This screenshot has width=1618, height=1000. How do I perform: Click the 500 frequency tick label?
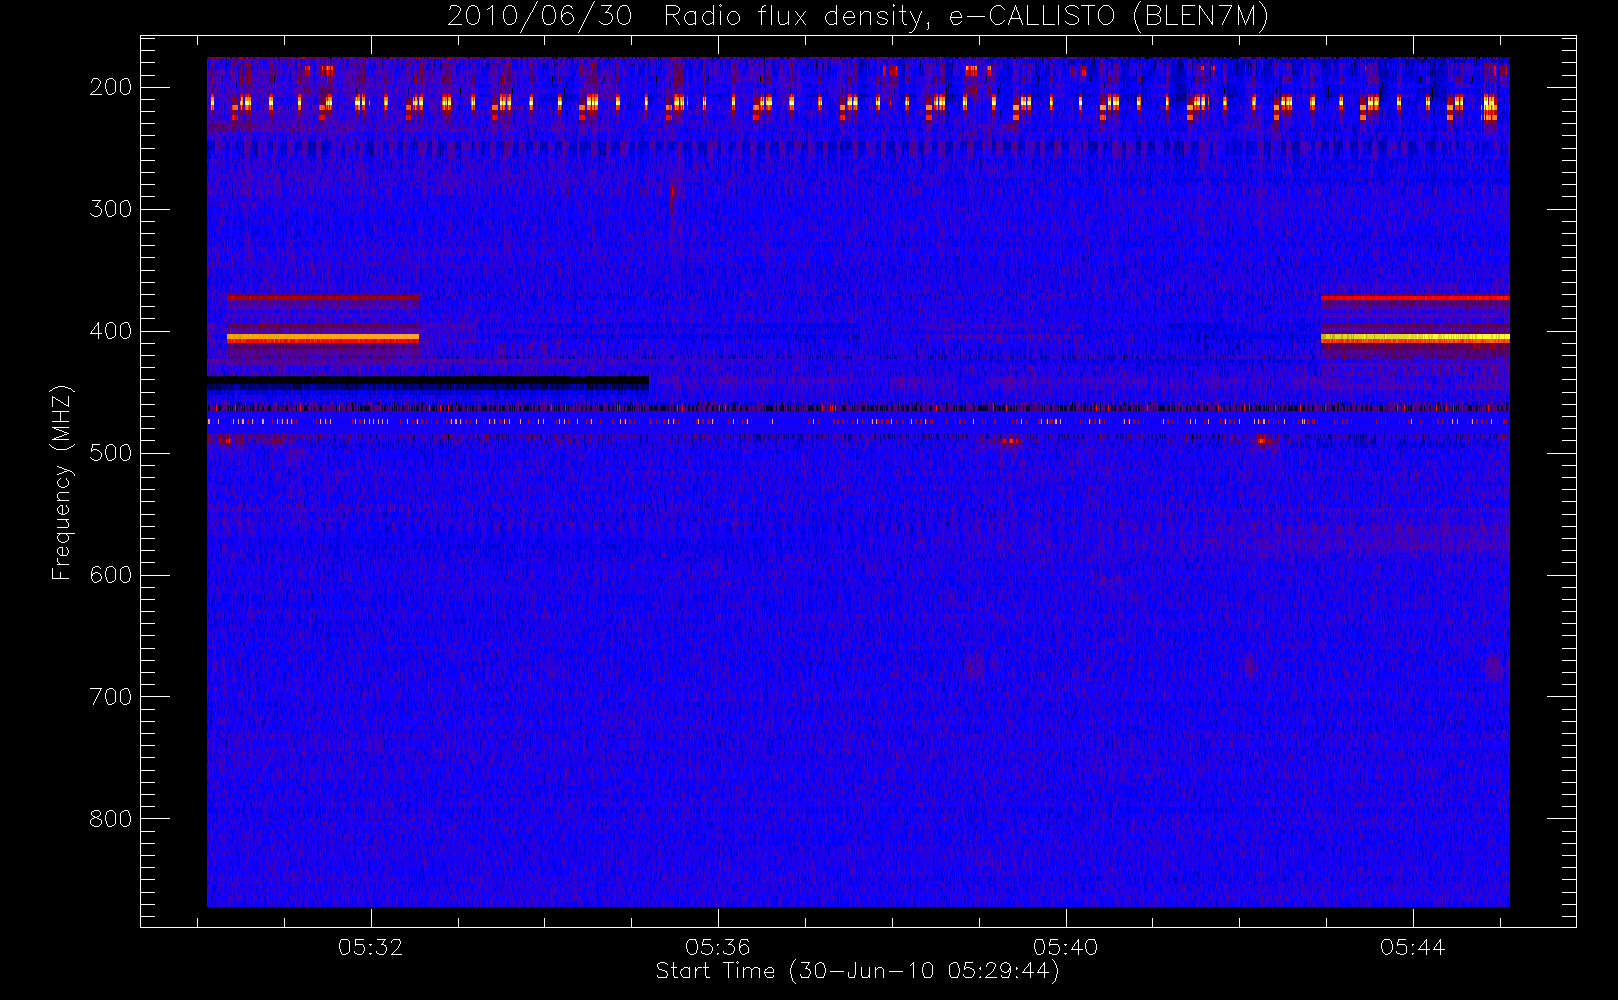(x=111, y=453)
